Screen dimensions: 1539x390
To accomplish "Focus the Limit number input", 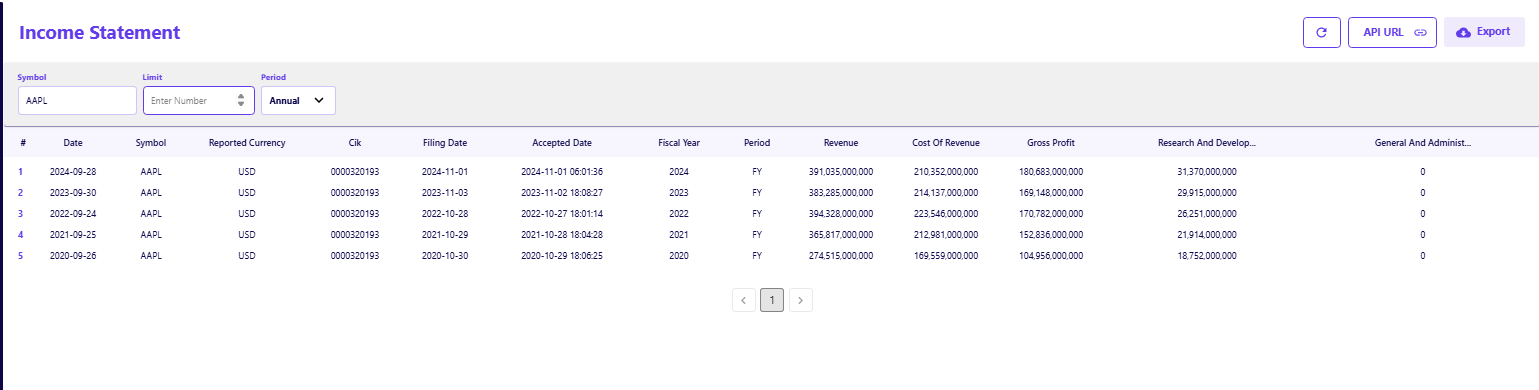I will tap(198, 100).
